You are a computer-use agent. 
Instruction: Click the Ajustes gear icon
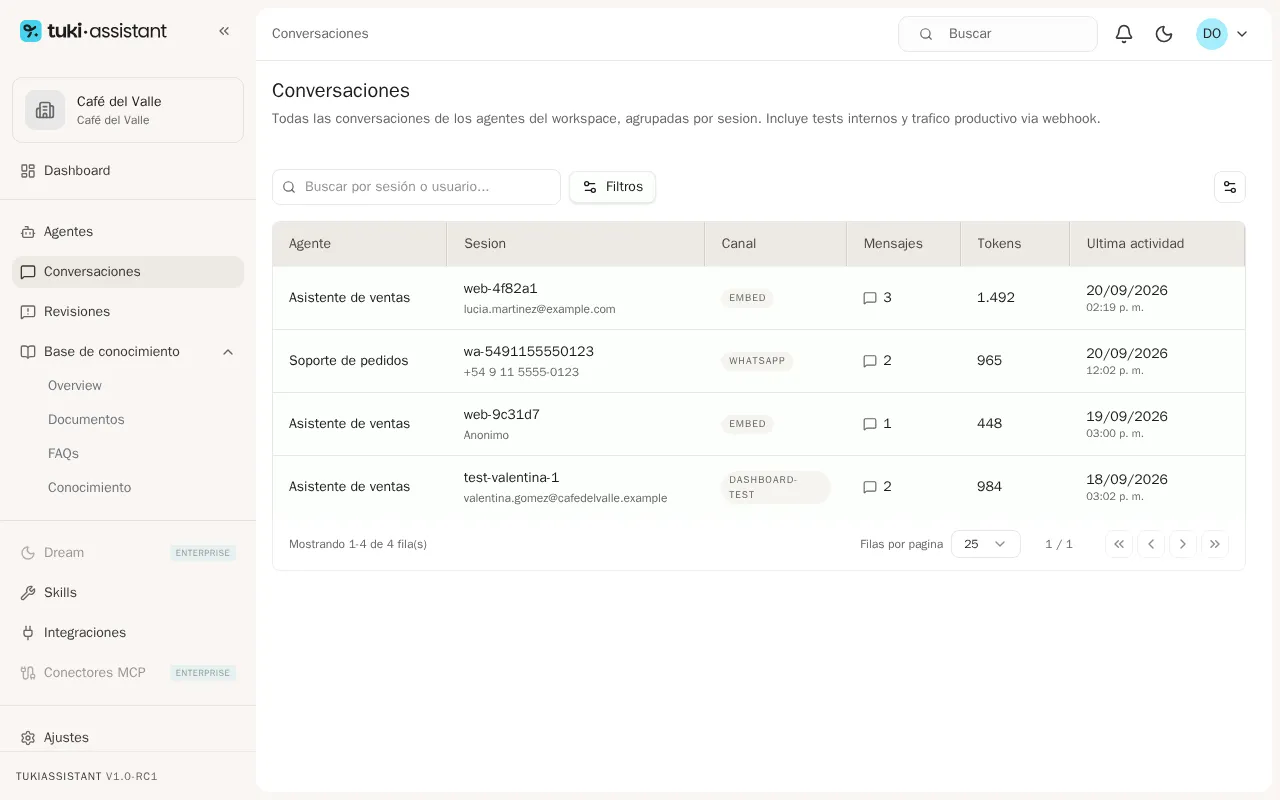pyautogui.click(x=28, y=738)
